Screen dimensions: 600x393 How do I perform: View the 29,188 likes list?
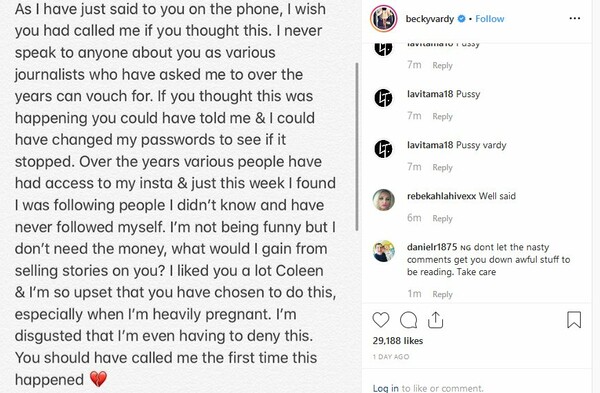point(398,341)
